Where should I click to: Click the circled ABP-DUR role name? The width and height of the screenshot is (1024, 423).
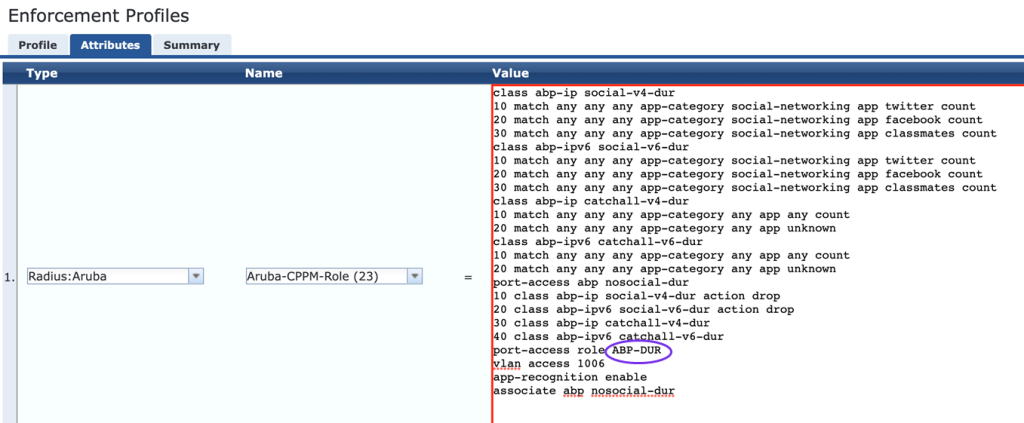click(639, 350)
